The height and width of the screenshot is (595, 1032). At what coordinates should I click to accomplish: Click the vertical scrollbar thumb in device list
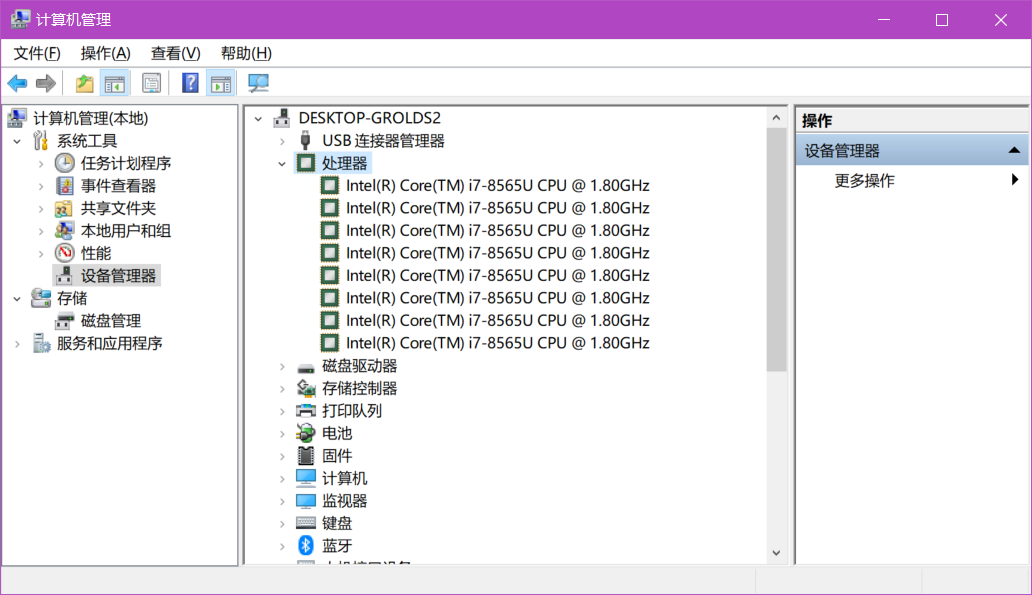pos(776,250)
